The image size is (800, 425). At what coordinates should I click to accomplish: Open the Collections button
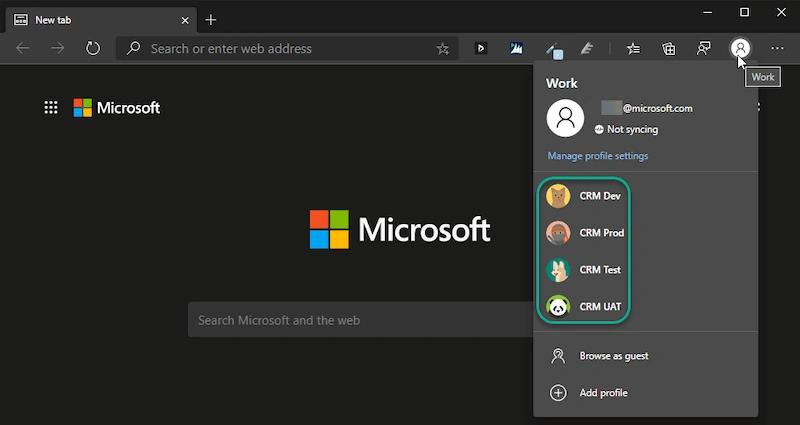pyautogui.click(x=668, y=48)
